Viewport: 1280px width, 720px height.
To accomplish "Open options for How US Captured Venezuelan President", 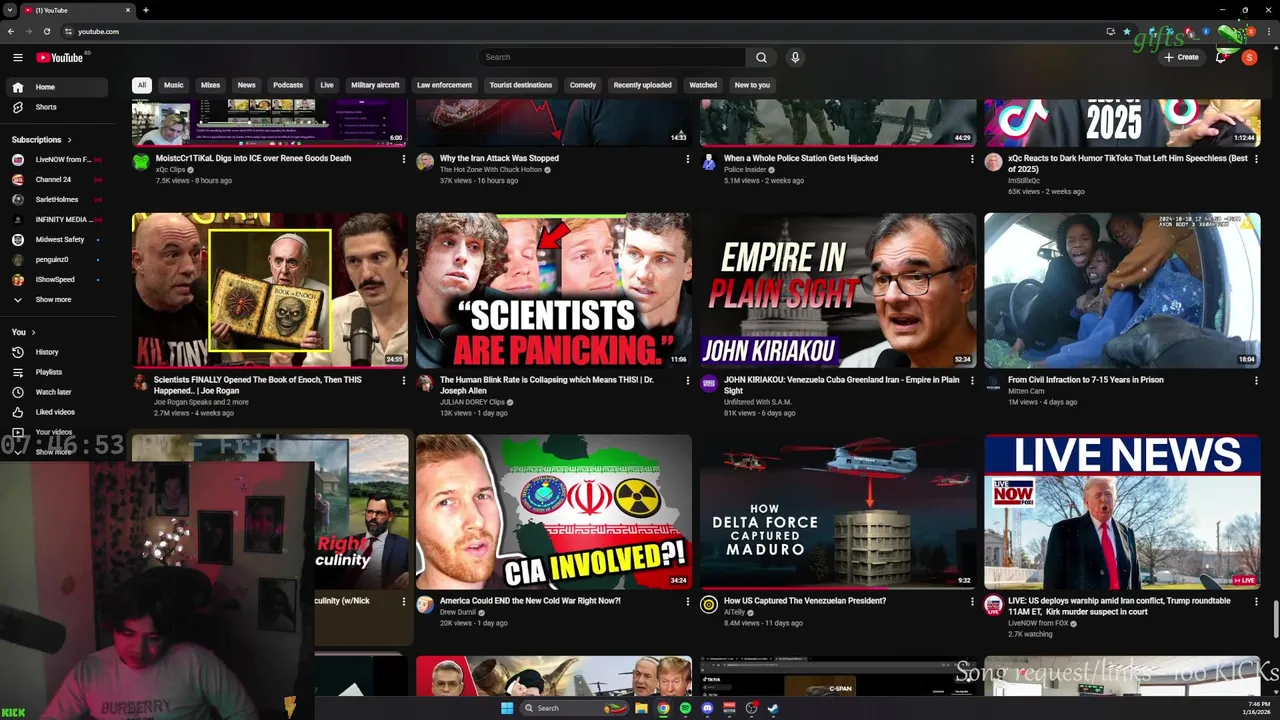I will (972, 602).
